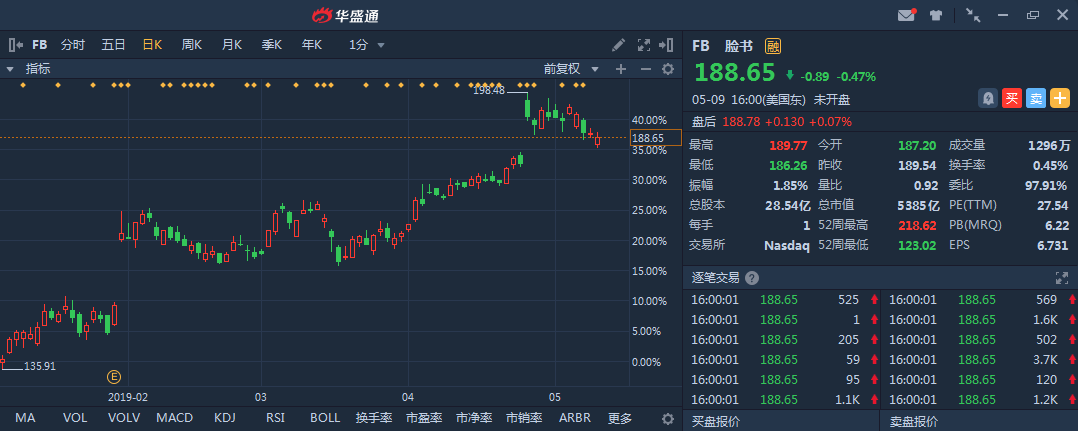Zoom in the K-line chart
The width and height of the screenshot is (1078, 431).
[620, 69]
